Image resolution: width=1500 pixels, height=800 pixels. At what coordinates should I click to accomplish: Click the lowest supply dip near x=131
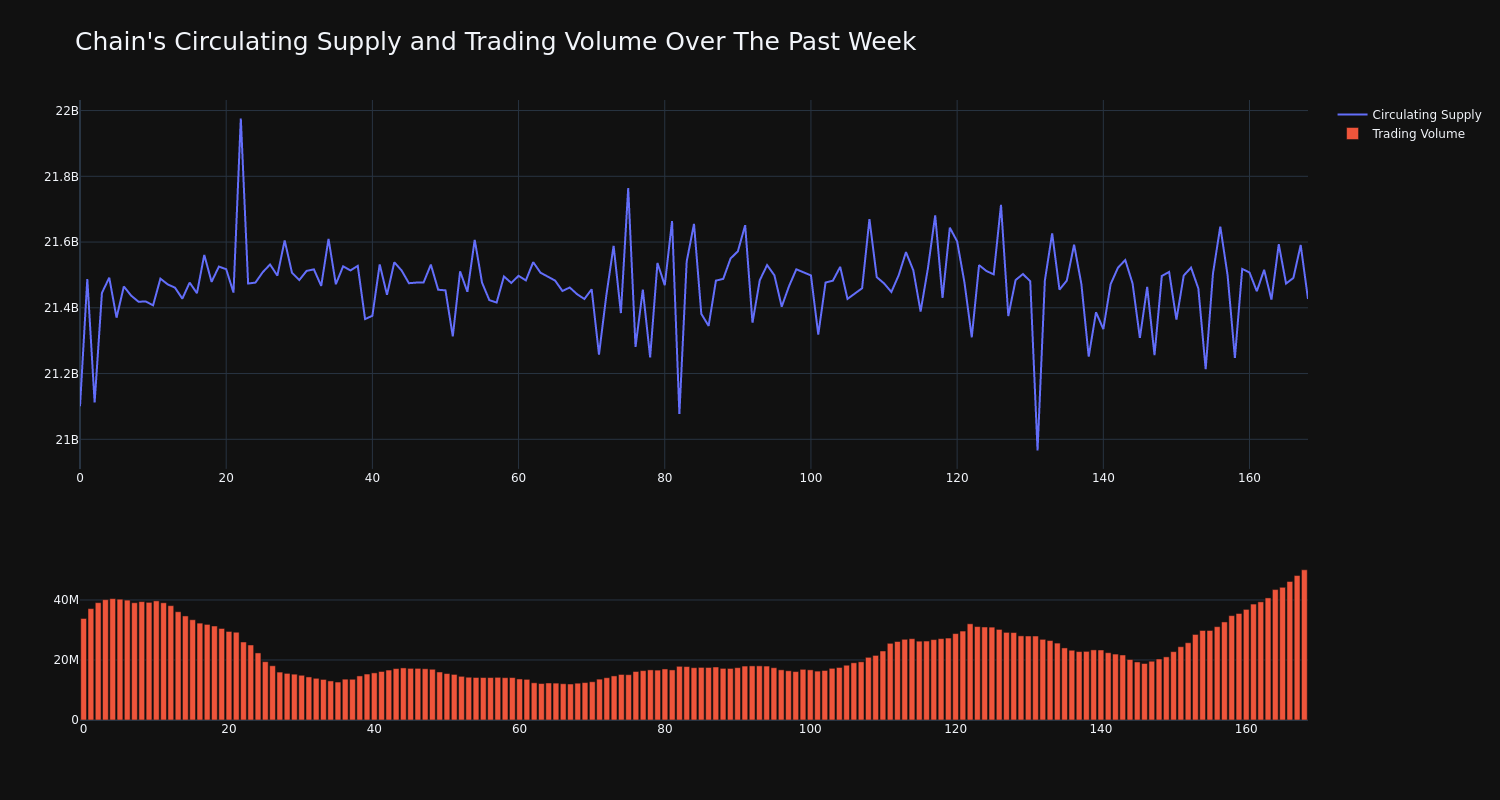(x=1037, y=450)
